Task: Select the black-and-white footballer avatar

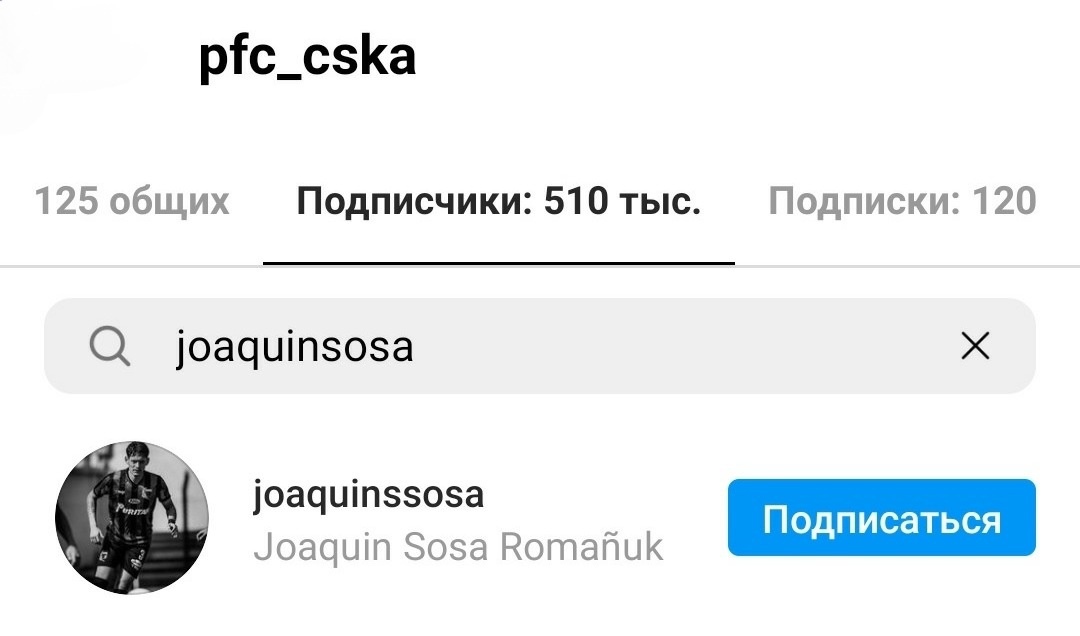Action: 132,518
